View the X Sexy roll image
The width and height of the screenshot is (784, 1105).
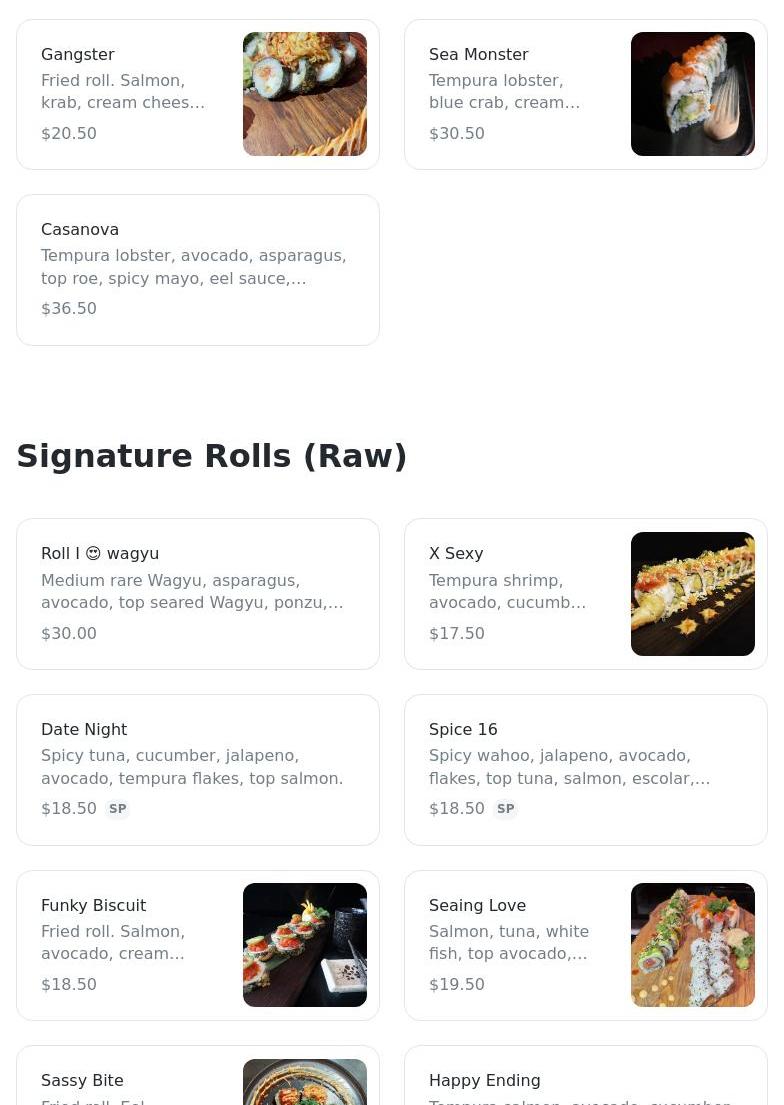point(692,594)
